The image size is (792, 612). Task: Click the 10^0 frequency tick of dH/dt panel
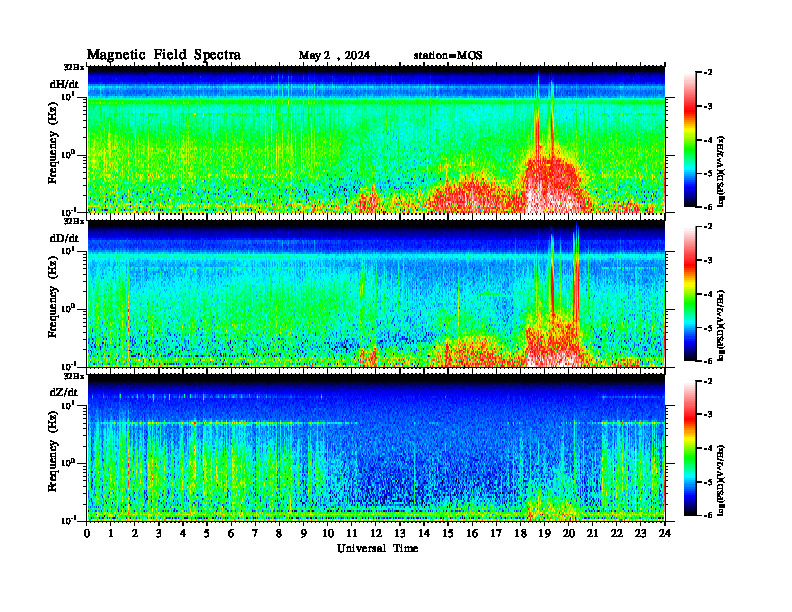point(68,154)
